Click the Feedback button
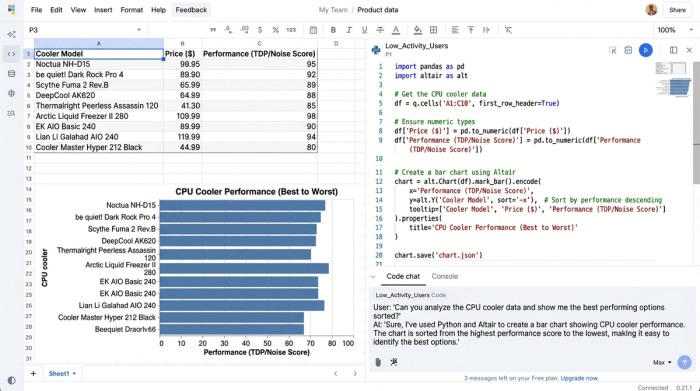The height and width of the screenshot is (391, 700). point(191,10)
